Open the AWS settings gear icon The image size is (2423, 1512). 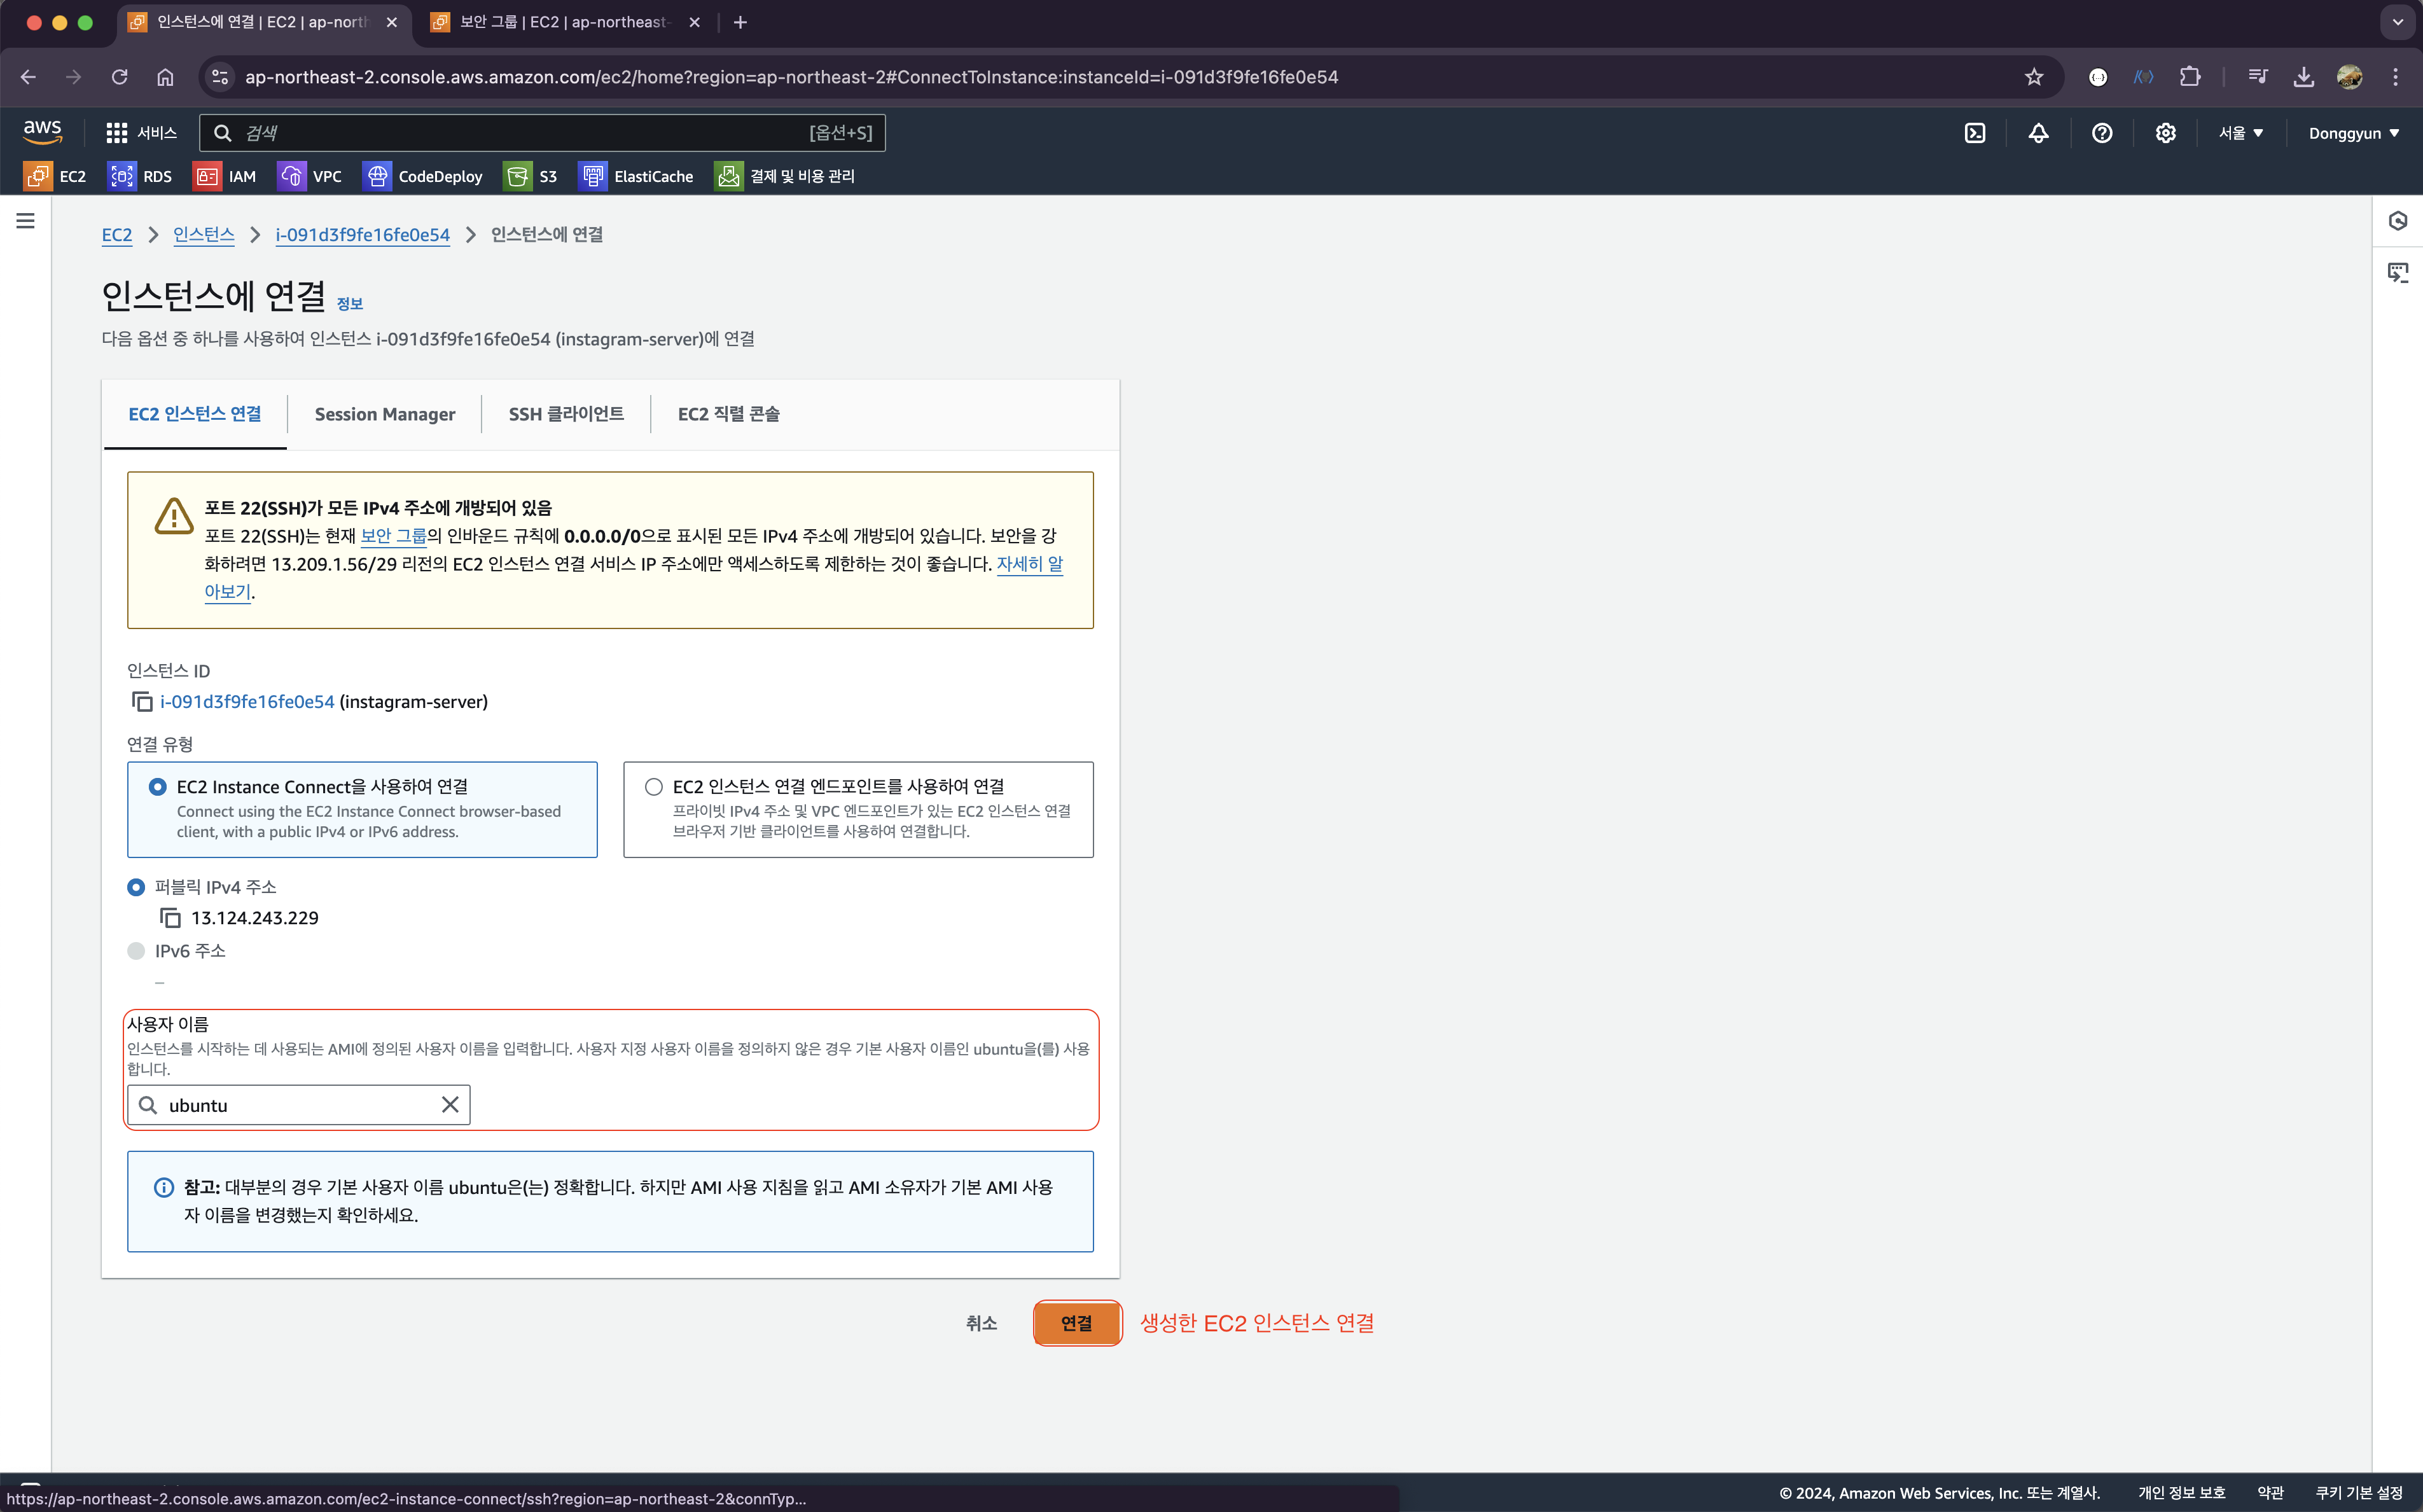coord(2165,133)
